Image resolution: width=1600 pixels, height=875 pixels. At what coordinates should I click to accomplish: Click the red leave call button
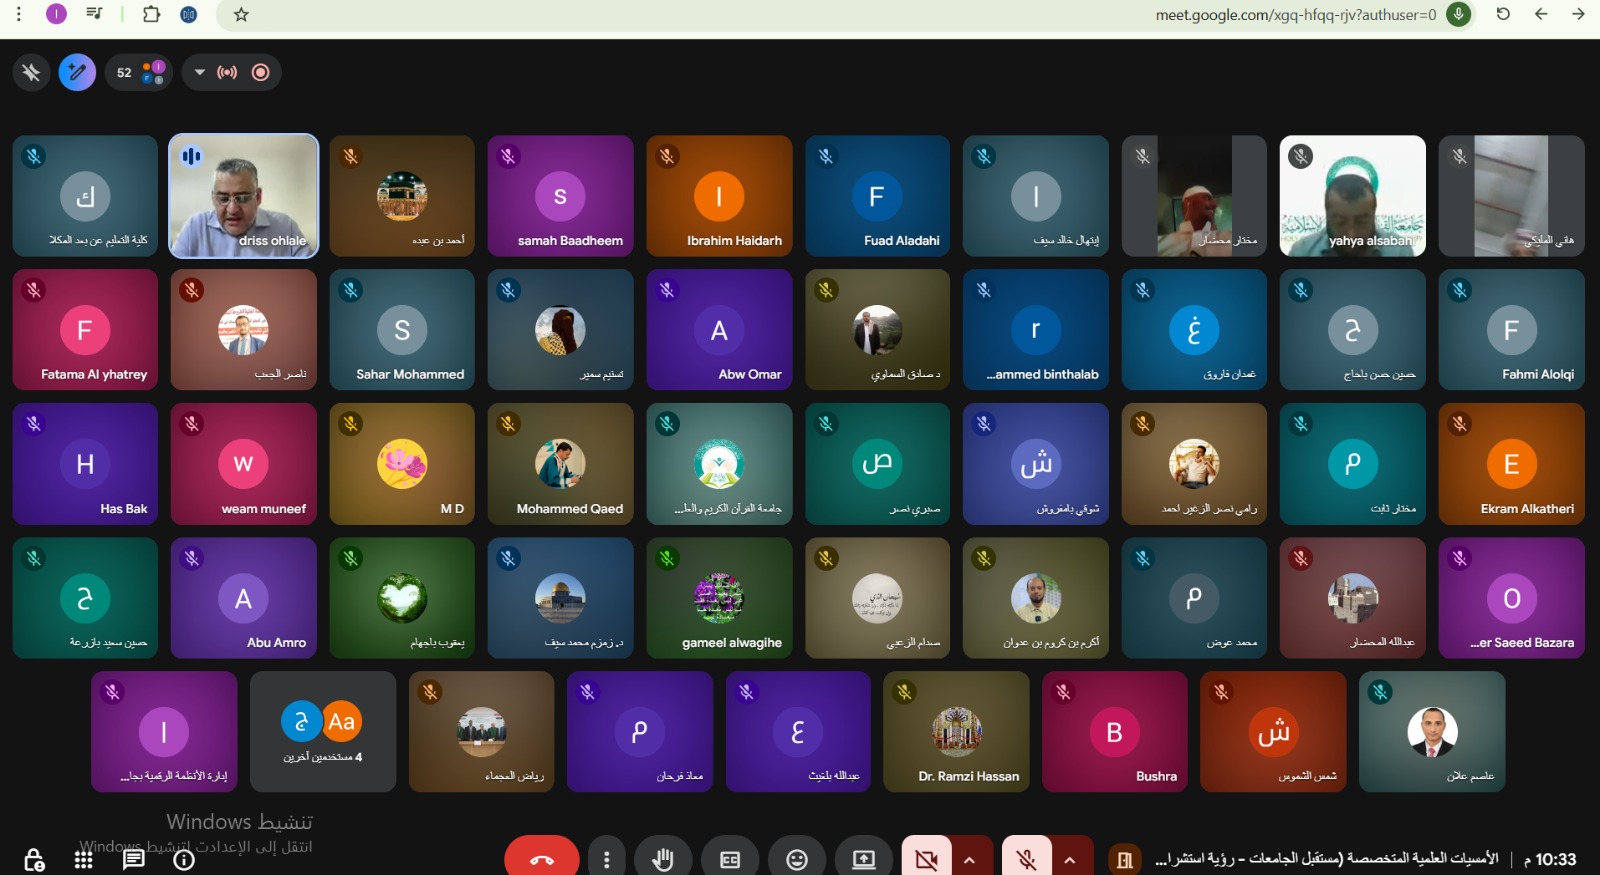[541, 859]
